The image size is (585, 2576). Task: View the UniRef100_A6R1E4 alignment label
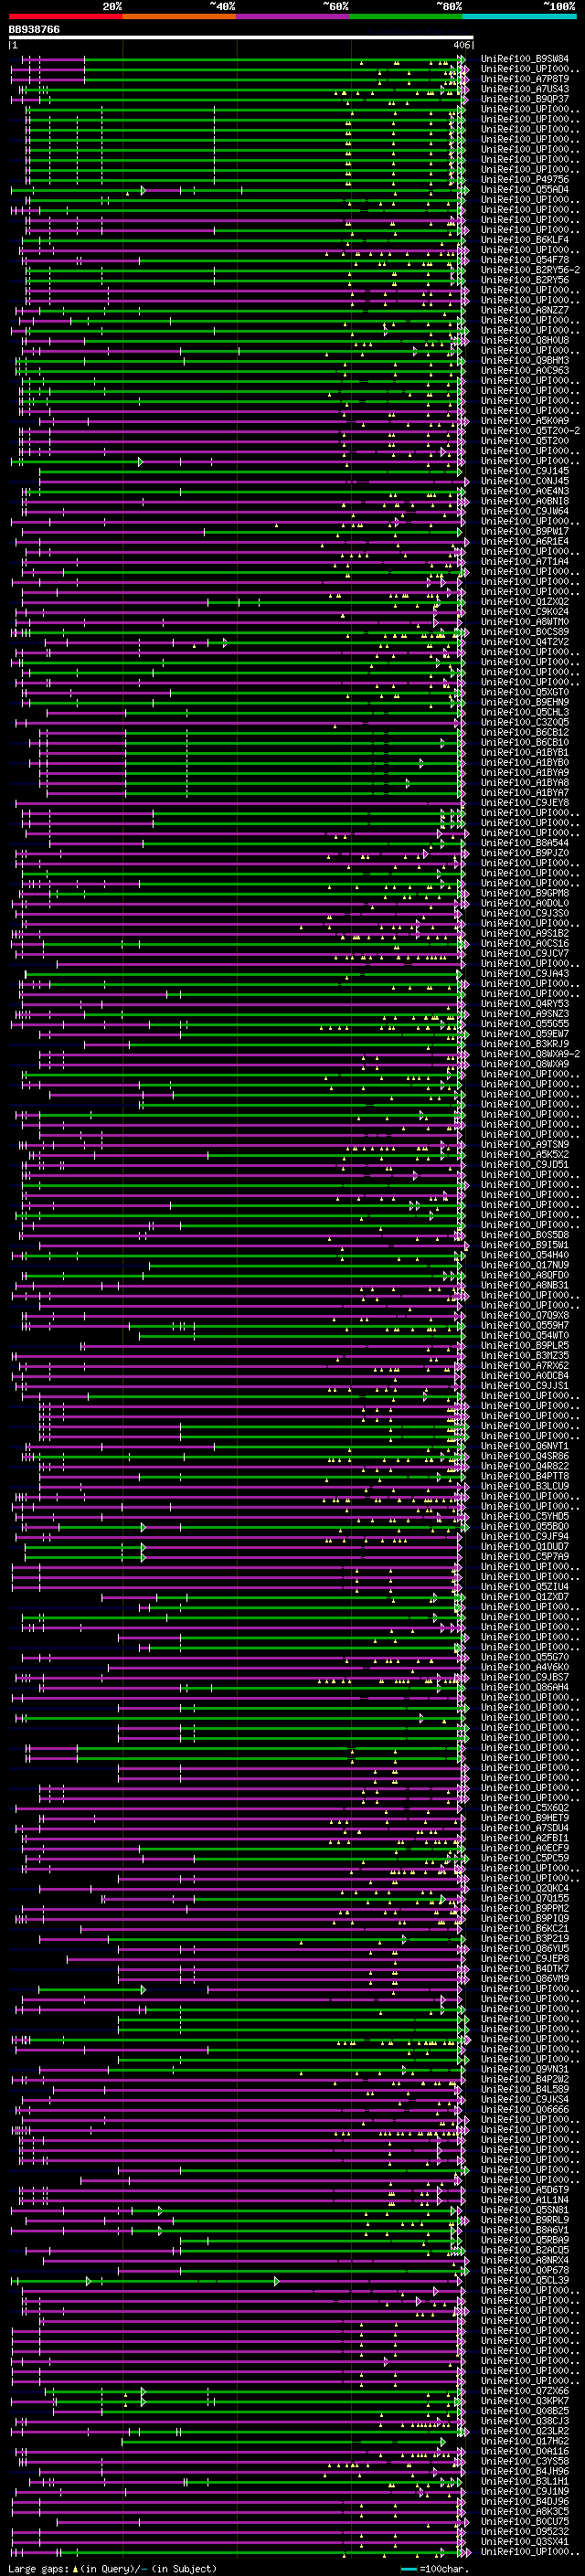pyautogui.click(x=525, y=541)
